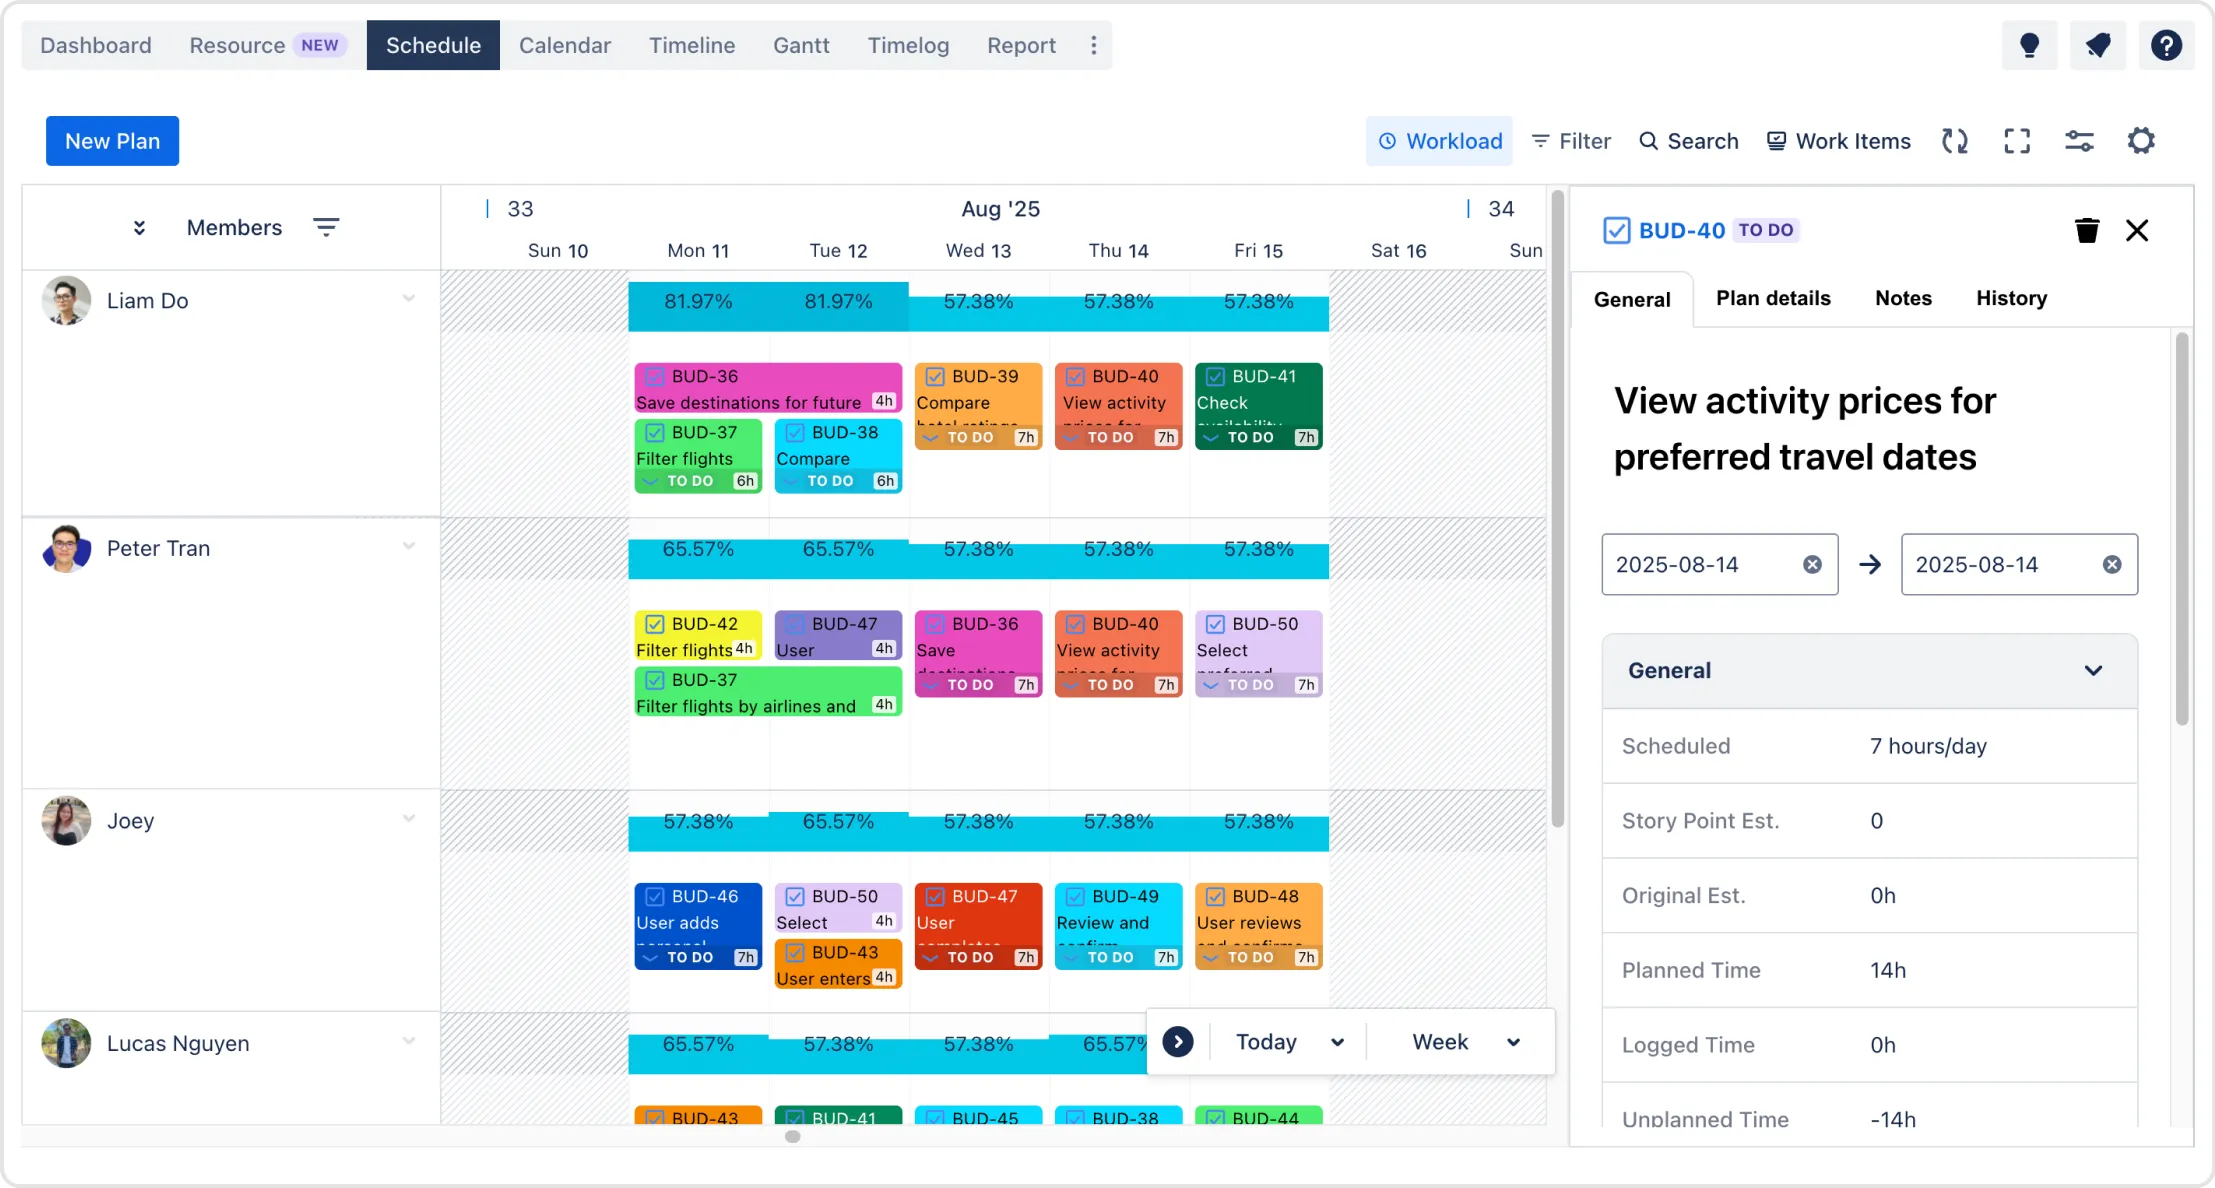
Task: Click the New Plan button
Action: [112, 141]
